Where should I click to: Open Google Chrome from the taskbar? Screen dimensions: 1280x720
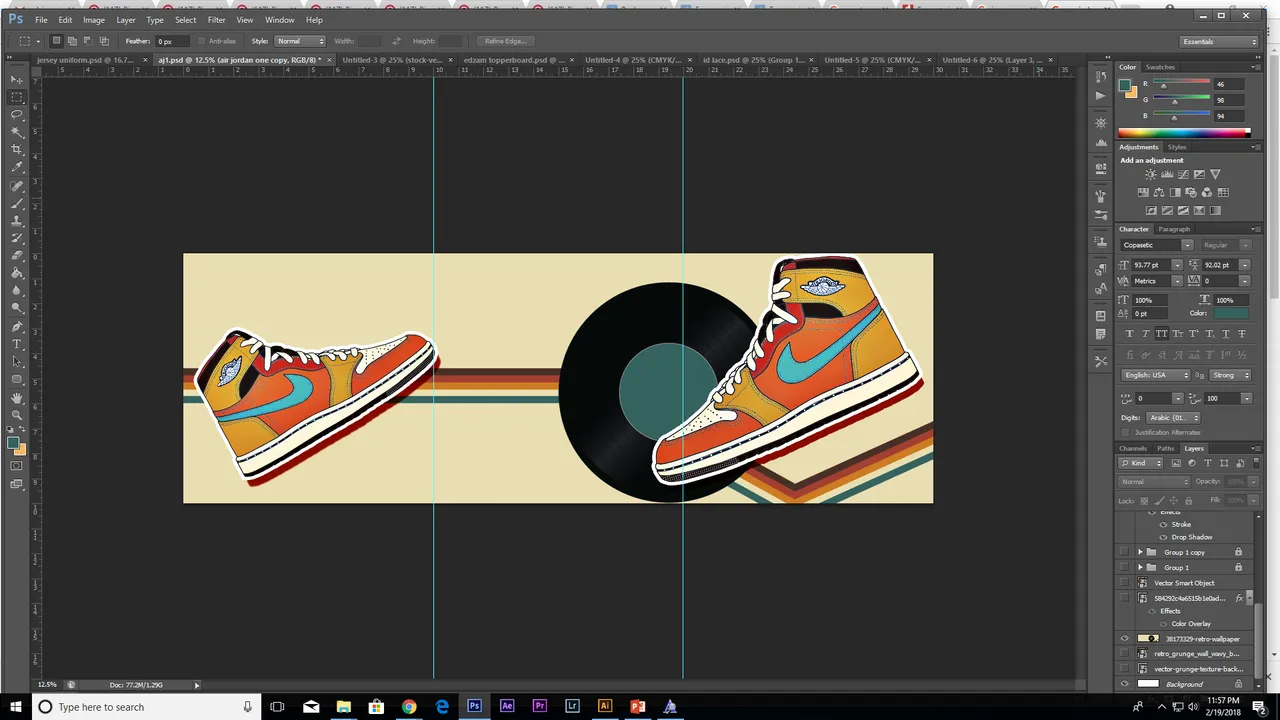(x=409, y=706)
